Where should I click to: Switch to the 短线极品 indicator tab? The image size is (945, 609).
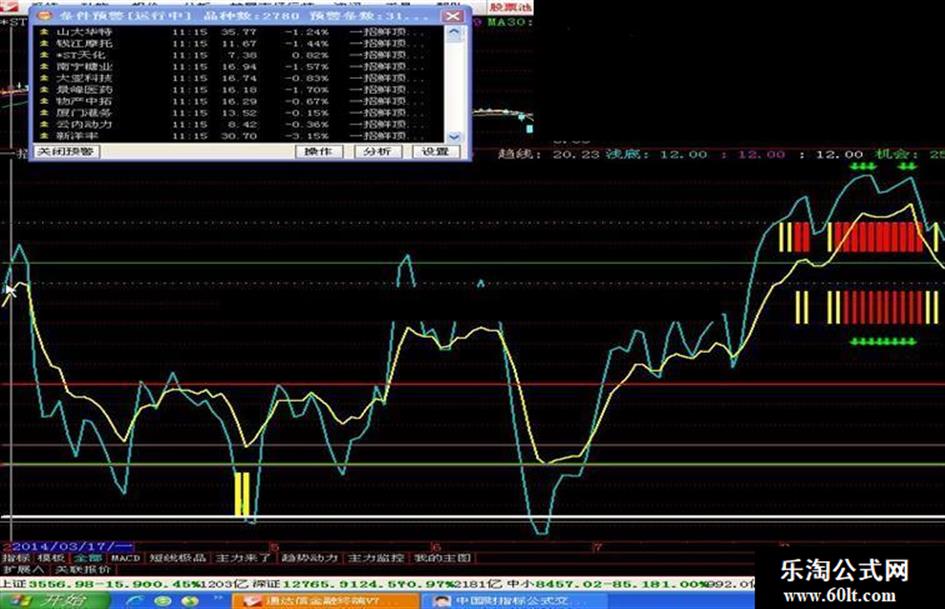(x=178, y=558)
